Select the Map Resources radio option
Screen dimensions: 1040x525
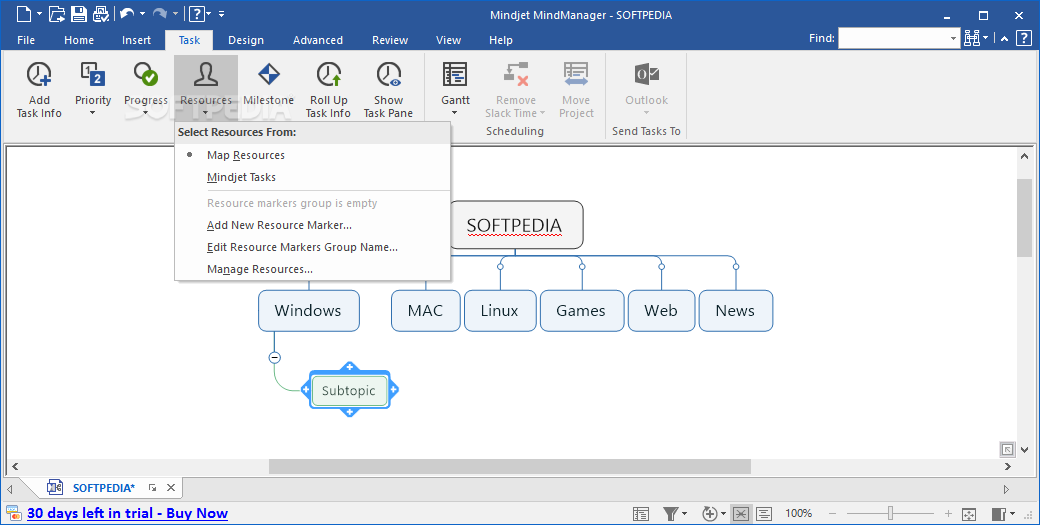[245, 155]
